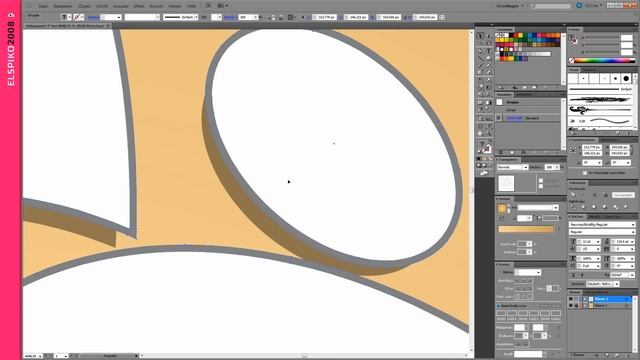Click the fill/stroke icon in Color panel

pyautogui.click(x=574, y=40)
